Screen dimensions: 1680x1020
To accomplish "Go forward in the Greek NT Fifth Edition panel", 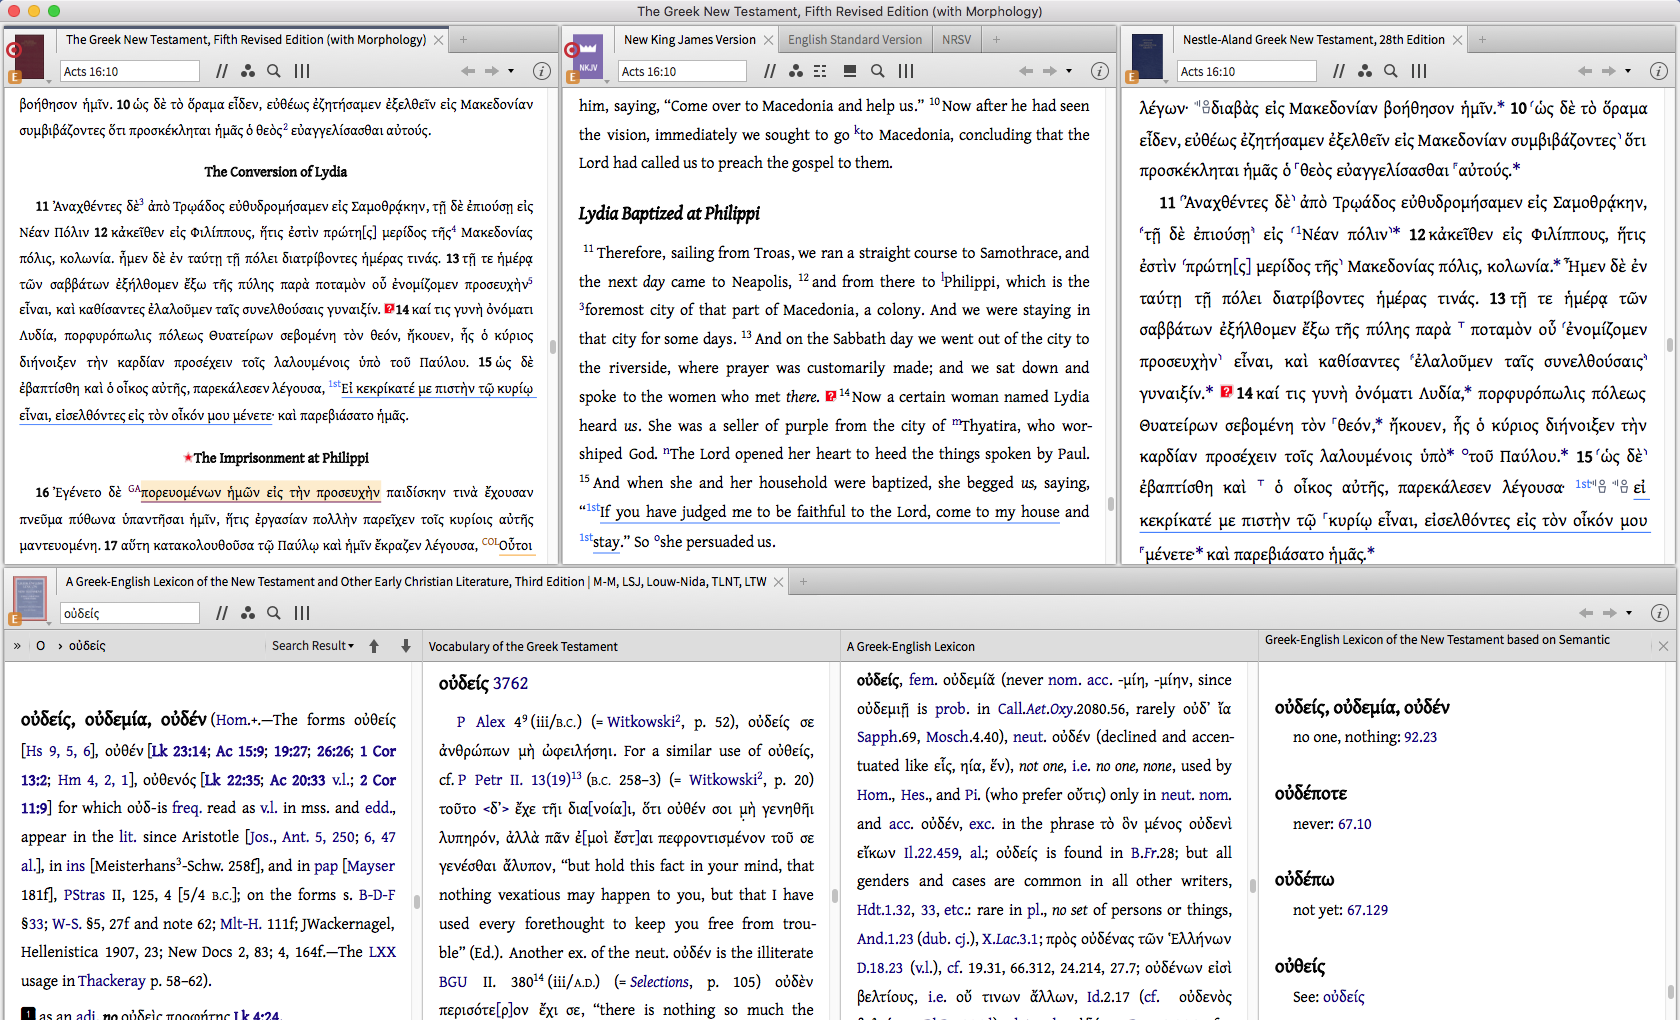I will coord(491,71).
